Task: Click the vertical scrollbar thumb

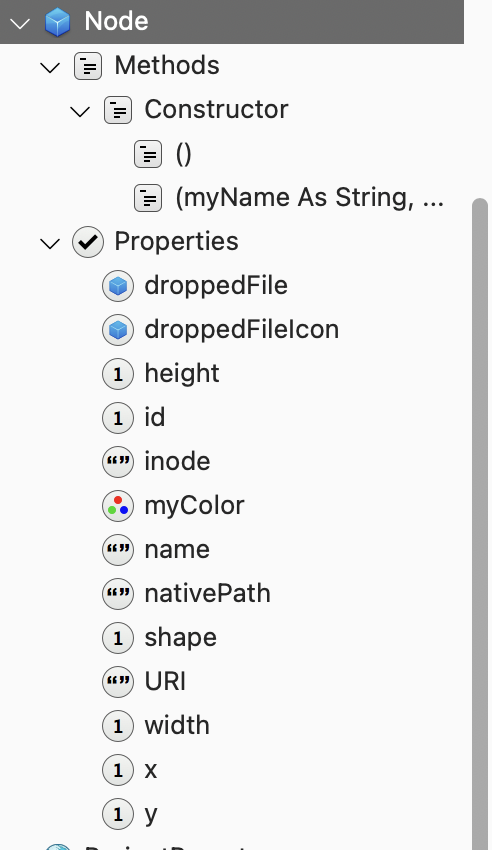Action: (x=480, y=524)
